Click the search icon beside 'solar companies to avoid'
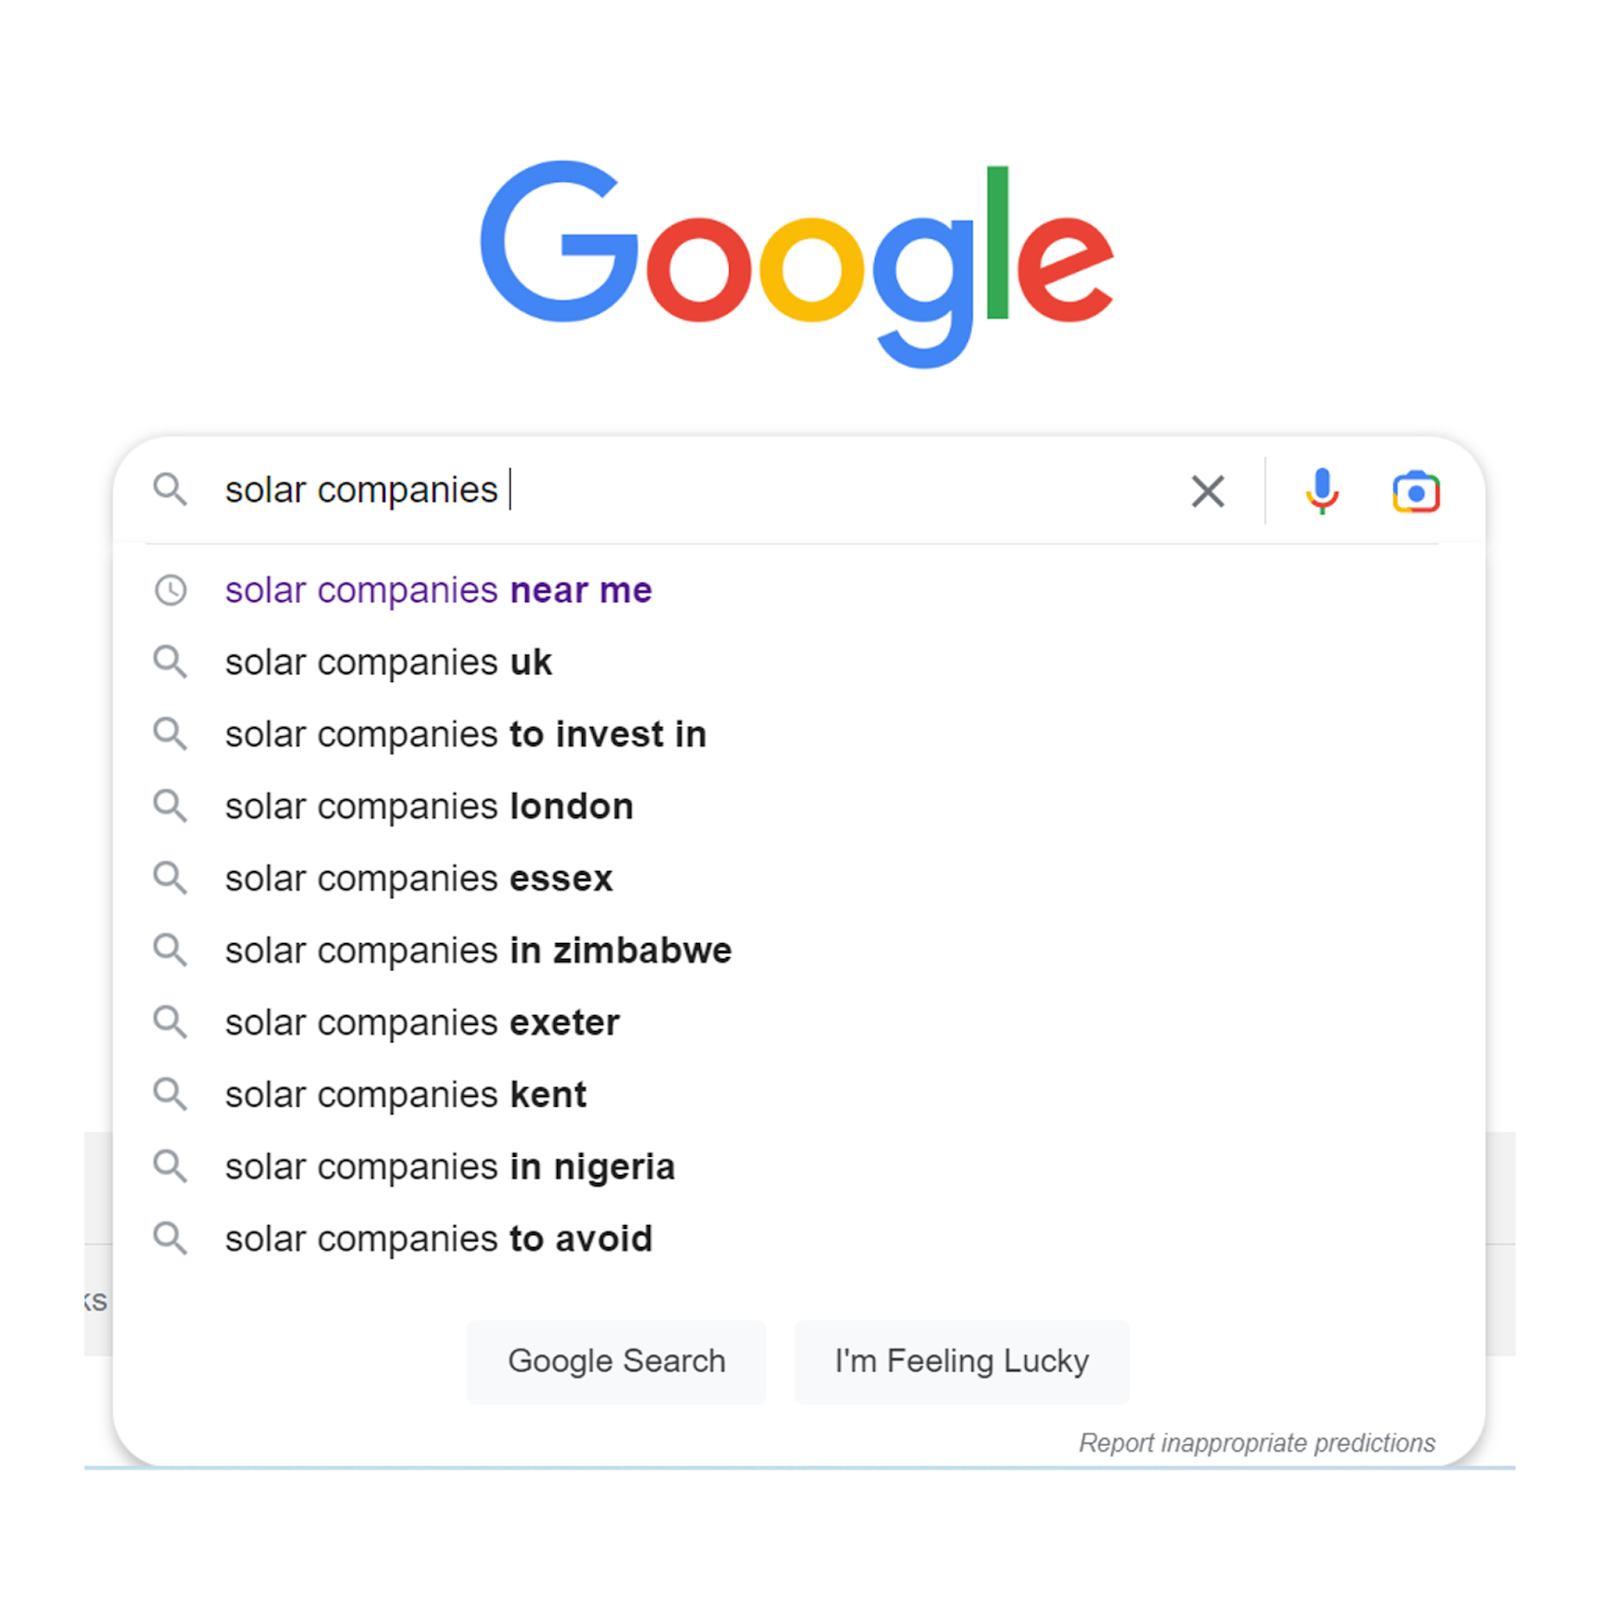The height and width of the screenshot is (1600, 1600). point(171,1238)
